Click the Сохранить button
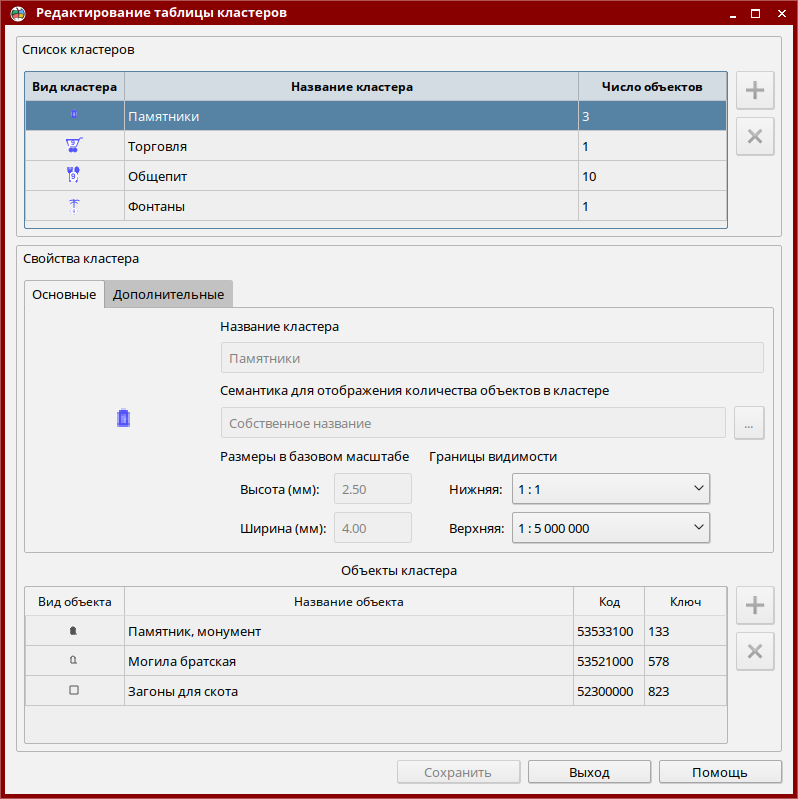 pyautogui.click(x=458, y=773)
